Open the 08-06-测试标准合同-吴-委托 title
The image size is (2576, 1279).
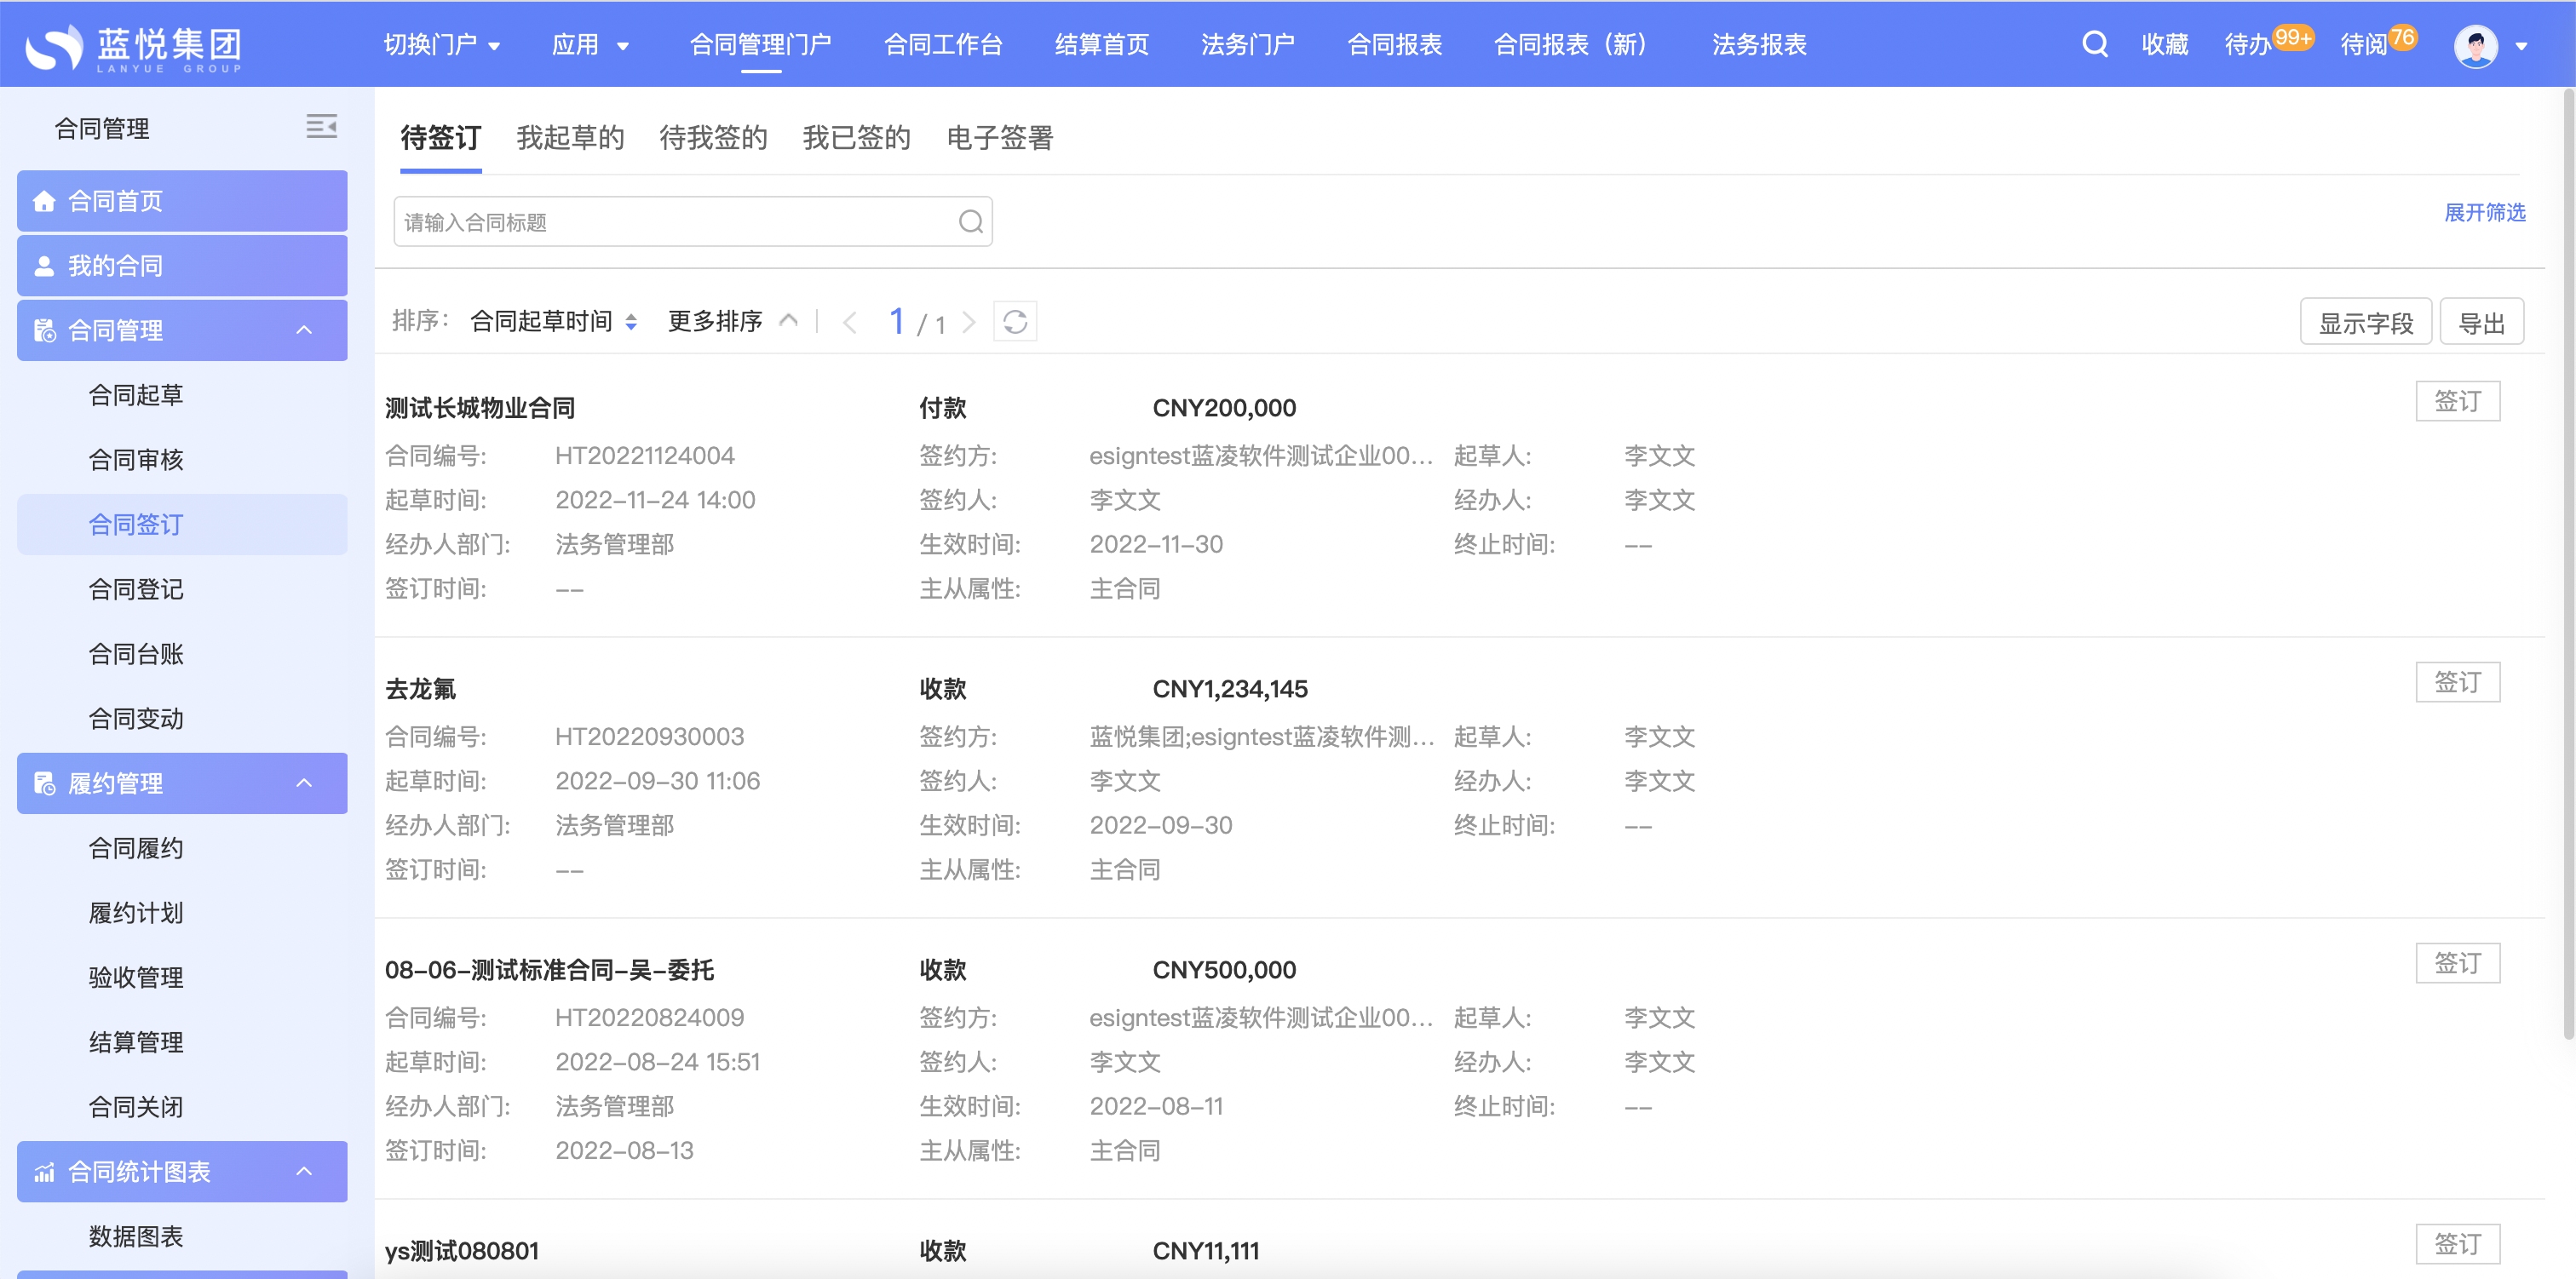click(549, 970)
